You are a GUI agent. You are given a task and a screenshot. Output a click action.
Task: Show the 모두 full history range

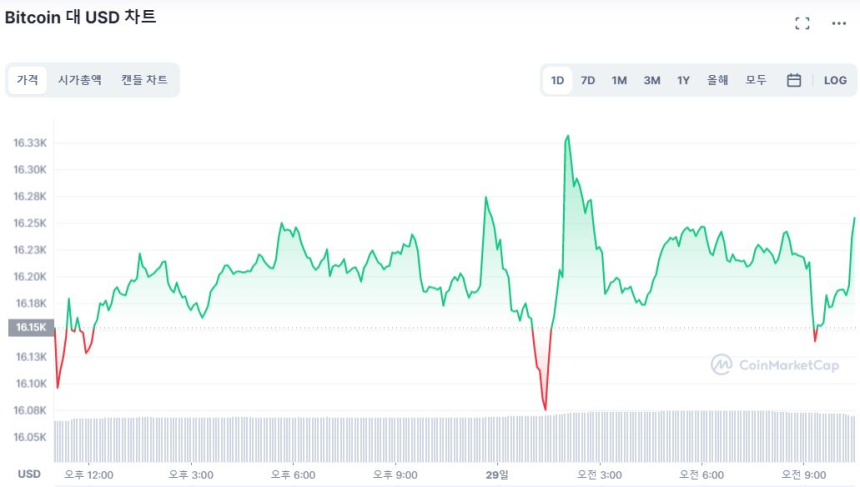point(756,80)
